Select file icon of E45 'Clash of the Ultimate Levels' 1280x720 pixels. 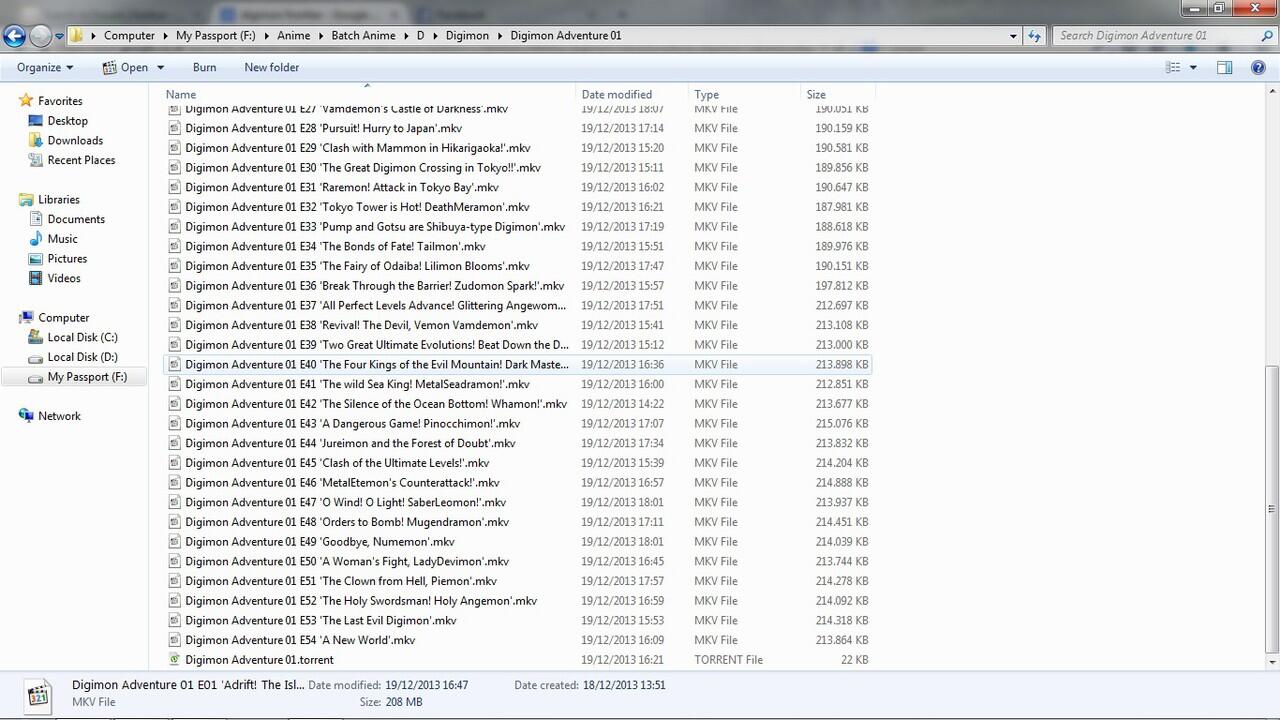tap(175, 463)
